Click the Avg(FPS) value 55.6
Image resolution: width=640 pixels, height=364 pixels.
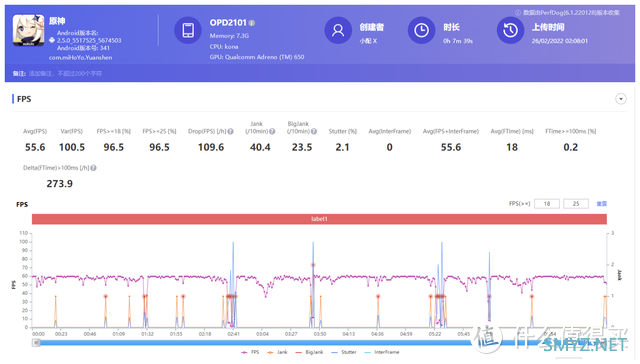coord(35,147)
